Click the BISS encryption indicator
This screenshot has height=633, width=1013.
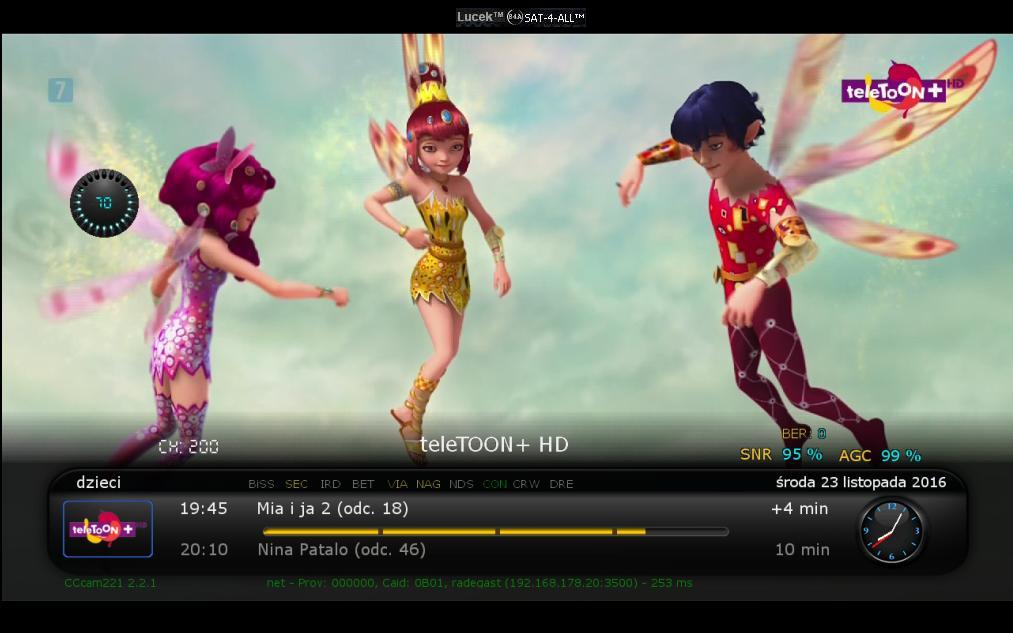[261, 484]
